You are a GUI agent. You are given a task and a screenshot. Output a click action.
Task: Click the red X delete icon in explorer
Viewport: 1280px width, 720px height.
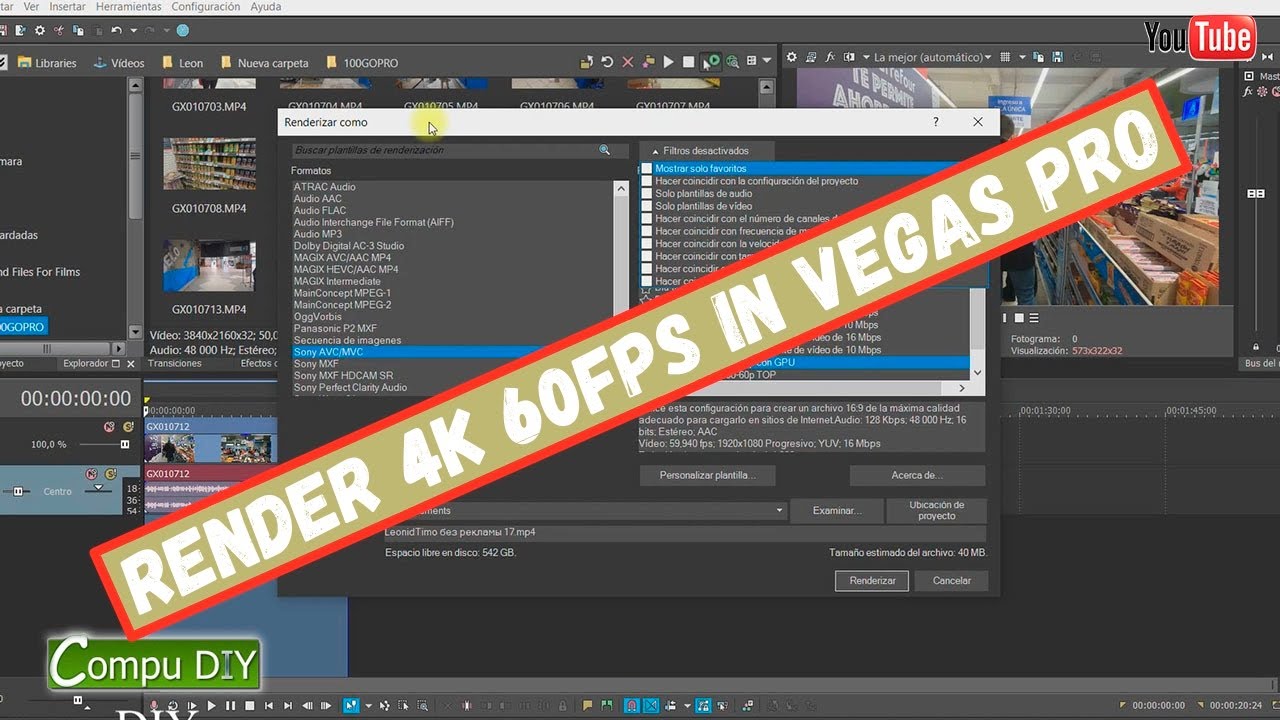[628, 62]
